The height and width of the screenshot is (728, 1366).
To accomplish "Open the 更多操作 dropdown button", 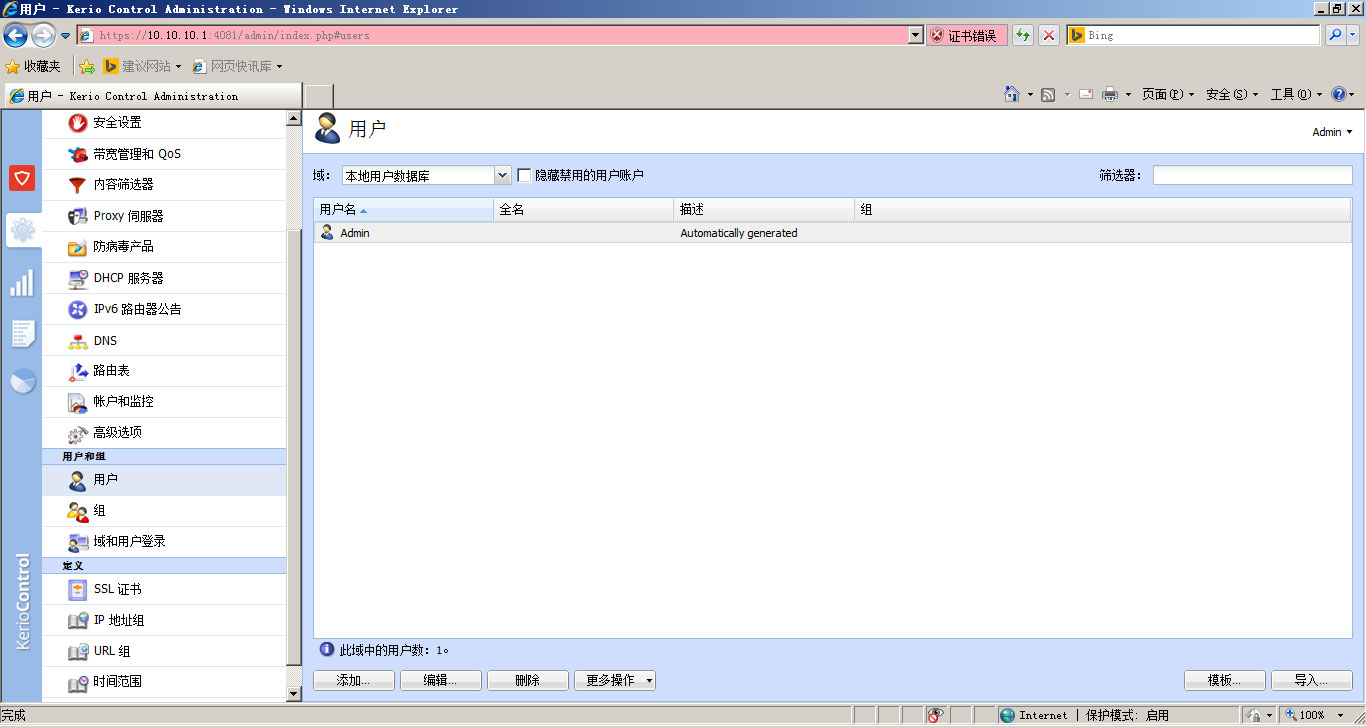I will click(615, 680).
